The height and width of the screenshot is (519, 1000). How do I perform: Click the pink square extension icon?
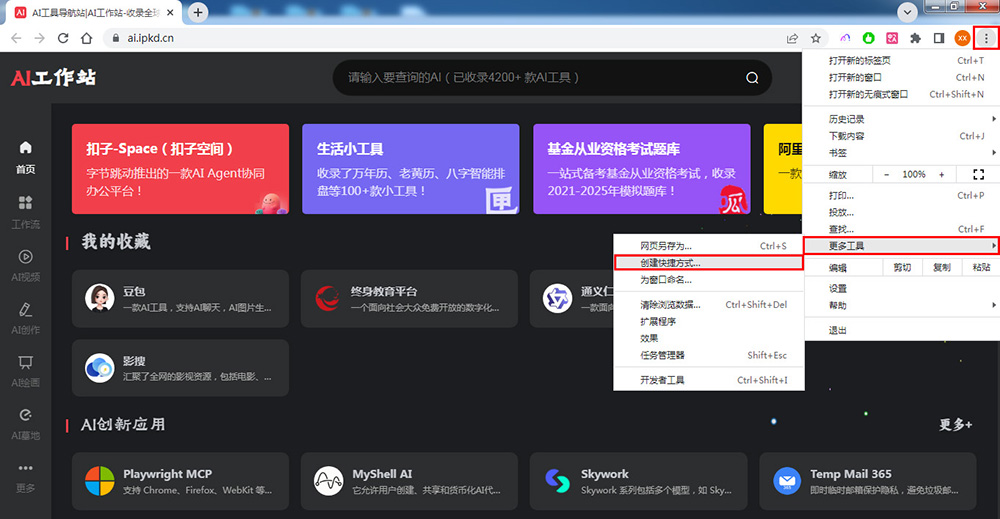892,38
